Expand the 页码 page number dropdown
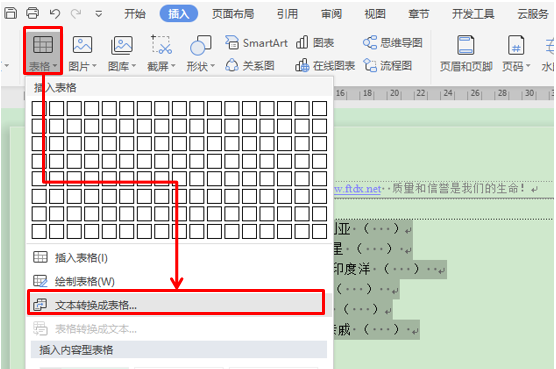The width and height of the screenshot is (556, 369). click(528, 66)
